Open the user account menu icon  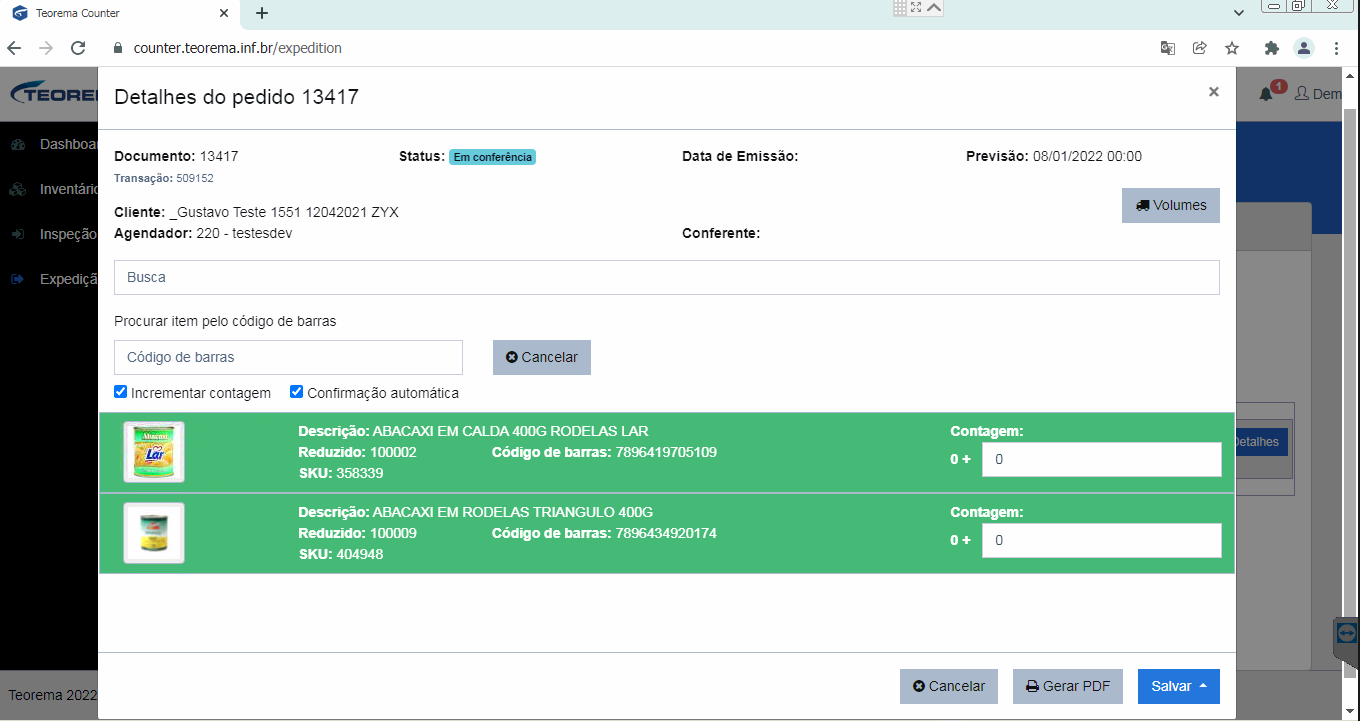1302,94
